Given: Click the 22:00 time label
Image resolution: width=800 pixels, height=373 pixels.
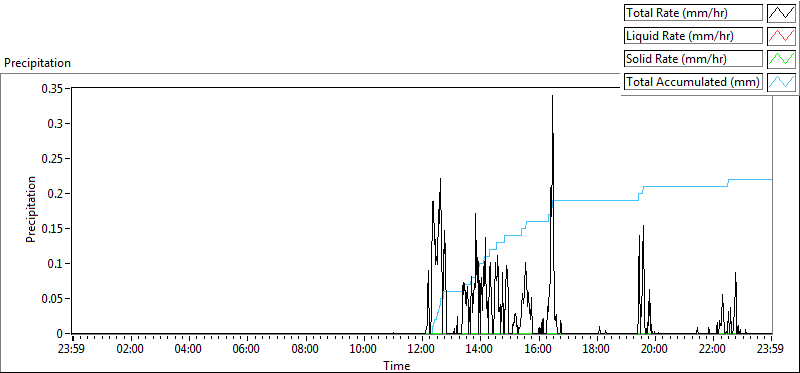Looking at the screenshot, I should point(713,350).
